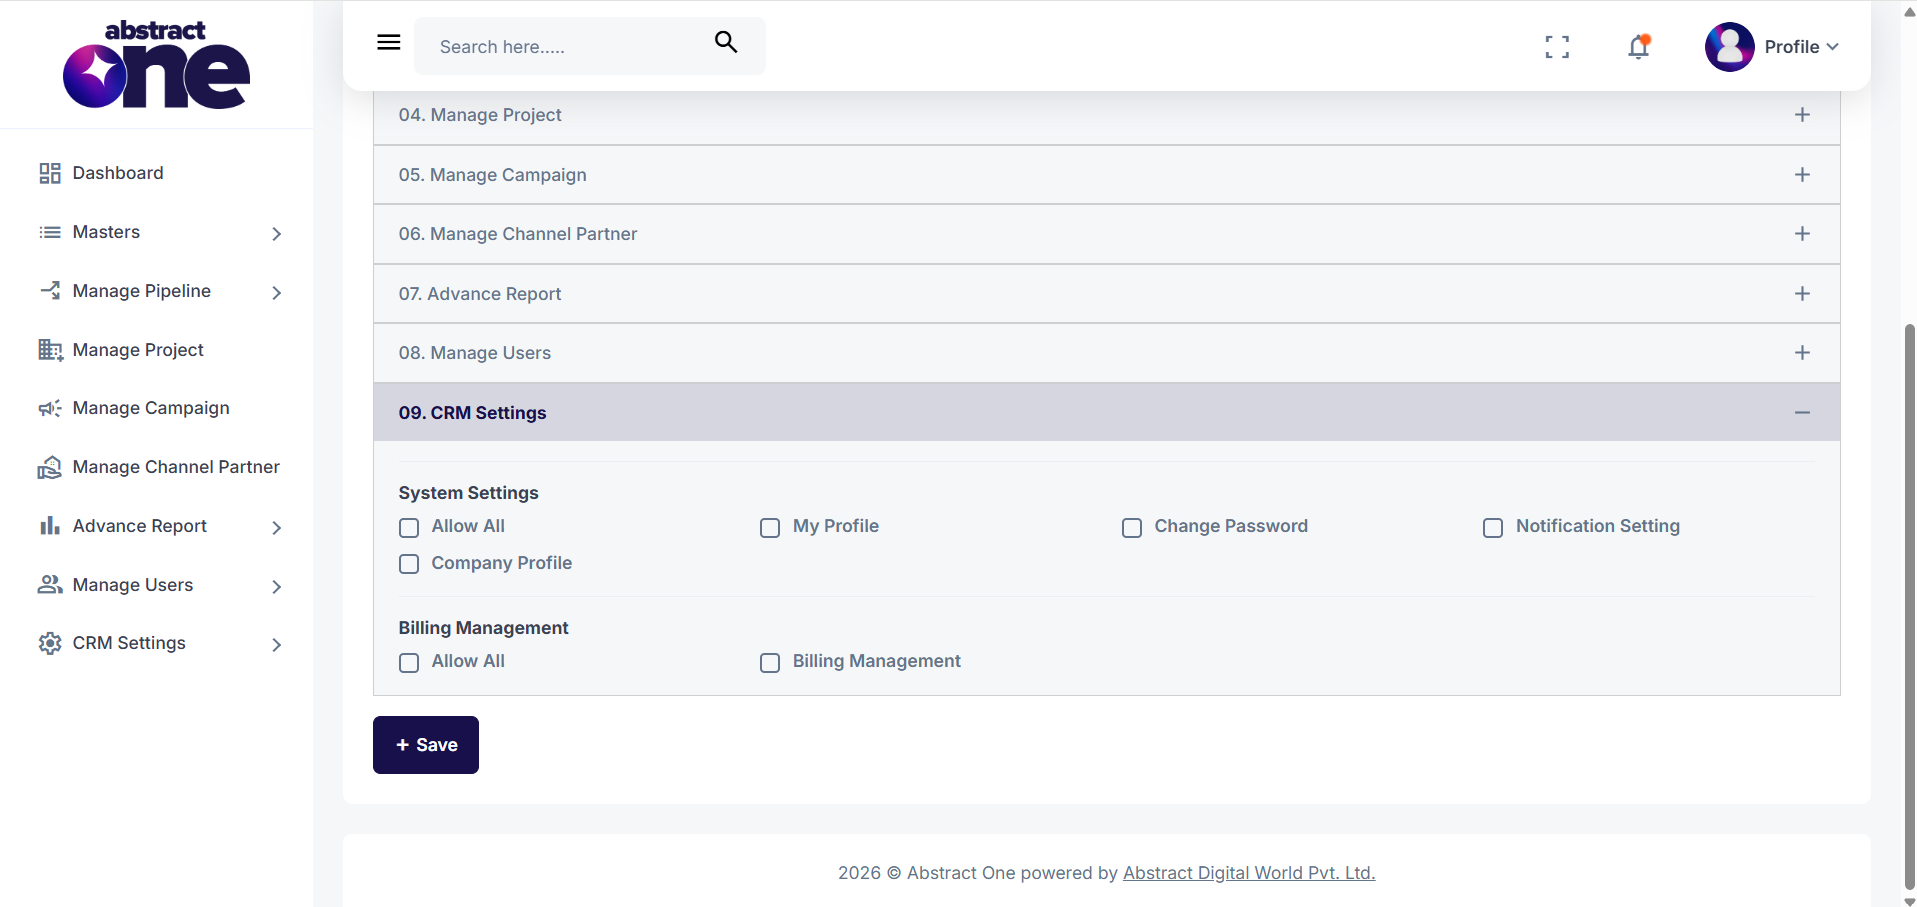Enter fullscreen using the expand icon

tap(1557, 47)
